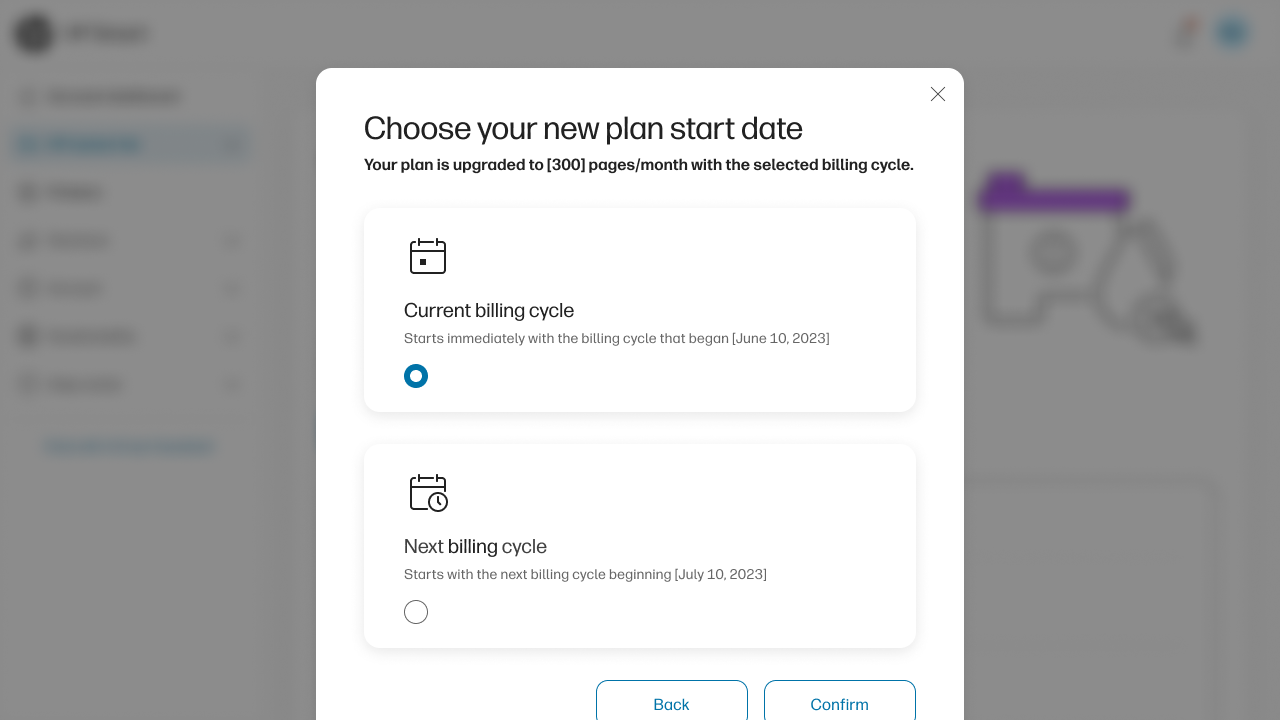
Task: Confirm the selected plan start date
Action: click(x=840, y=702)
